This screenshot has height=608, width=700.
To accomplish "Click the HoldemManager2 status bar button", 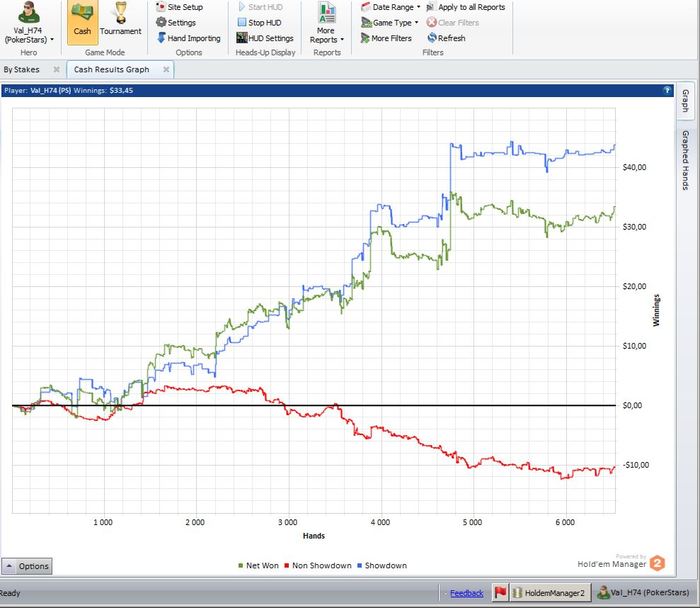I will coord(550,592).
